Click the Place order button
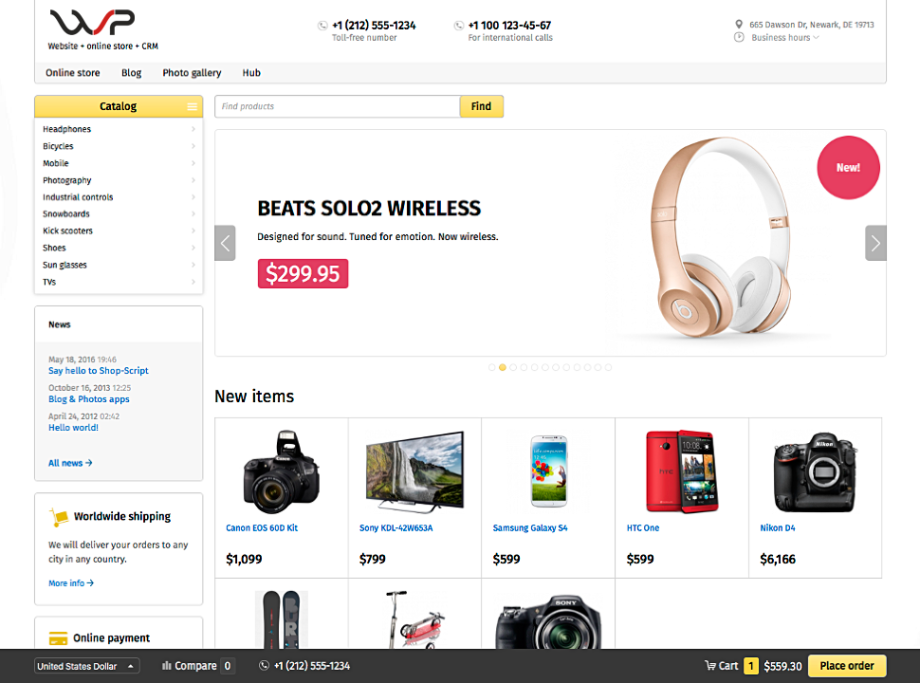Screen dimensions: 920x683 tap(847, 666)
